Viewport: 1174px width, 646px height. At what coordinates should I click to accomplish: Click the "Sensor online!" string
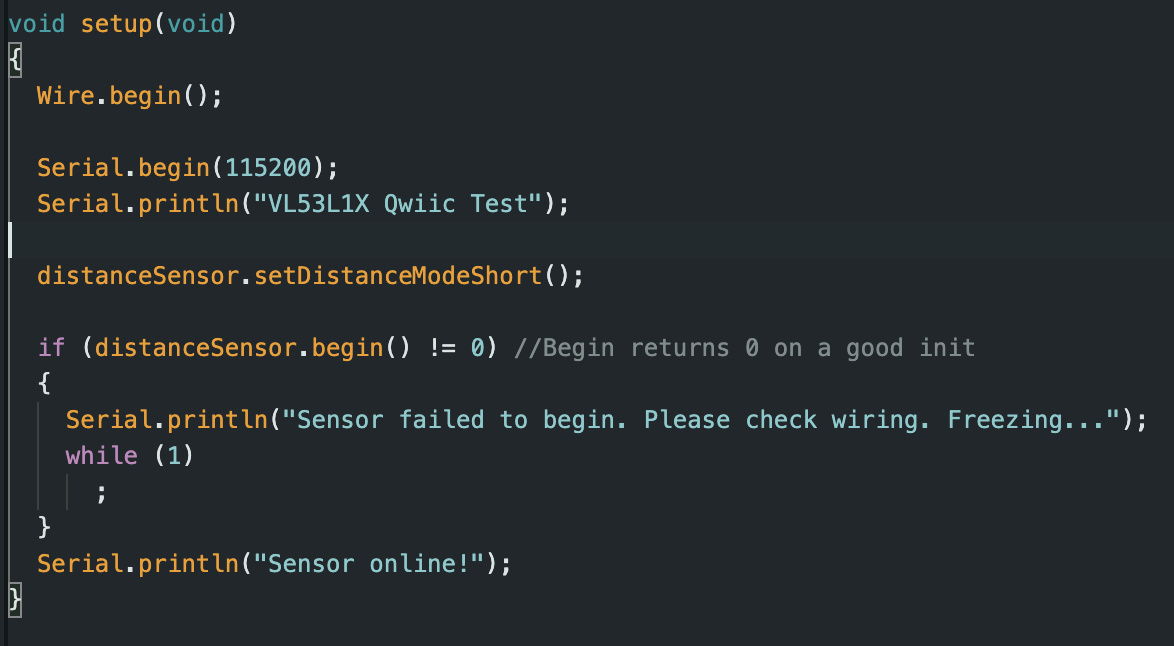(369, 563)
